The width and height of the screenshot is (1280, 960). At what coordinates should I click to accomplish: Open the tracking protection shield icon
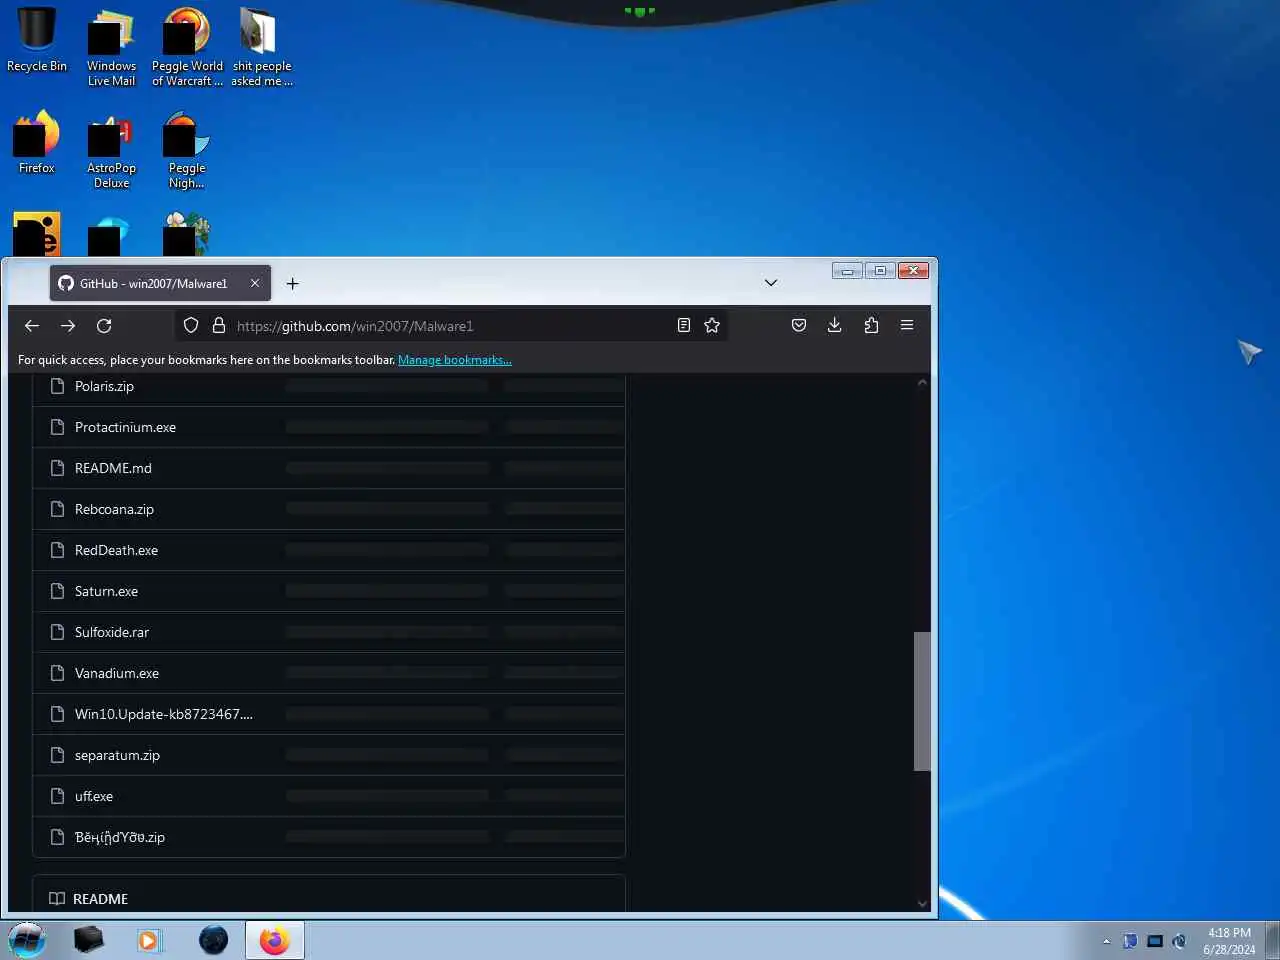pyautogui.click(x=191, y=326)
